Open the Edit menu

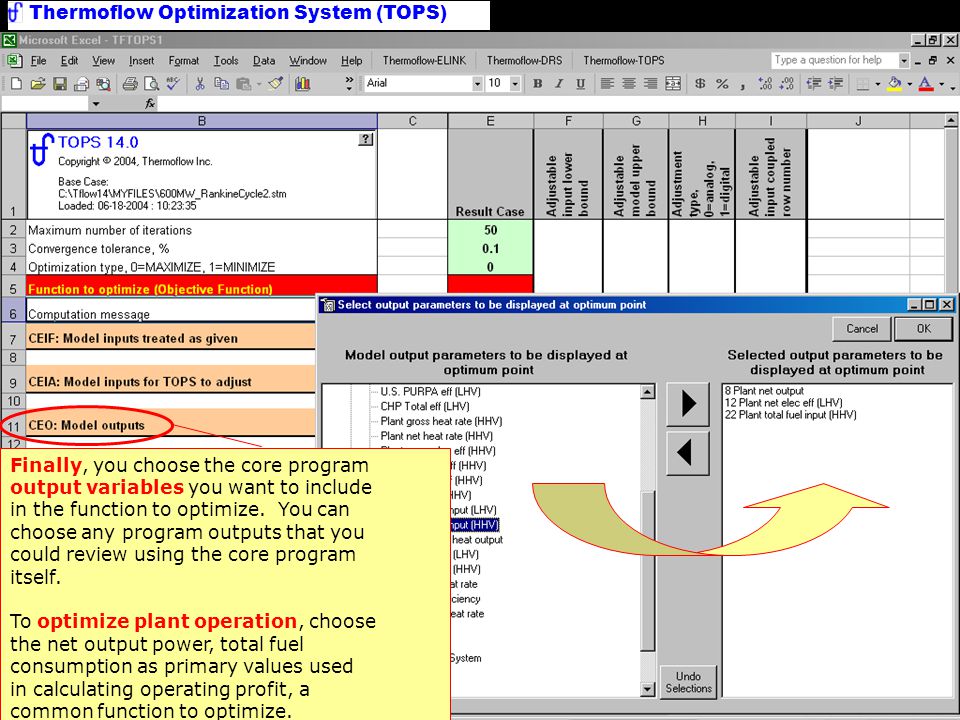(69, 61)
